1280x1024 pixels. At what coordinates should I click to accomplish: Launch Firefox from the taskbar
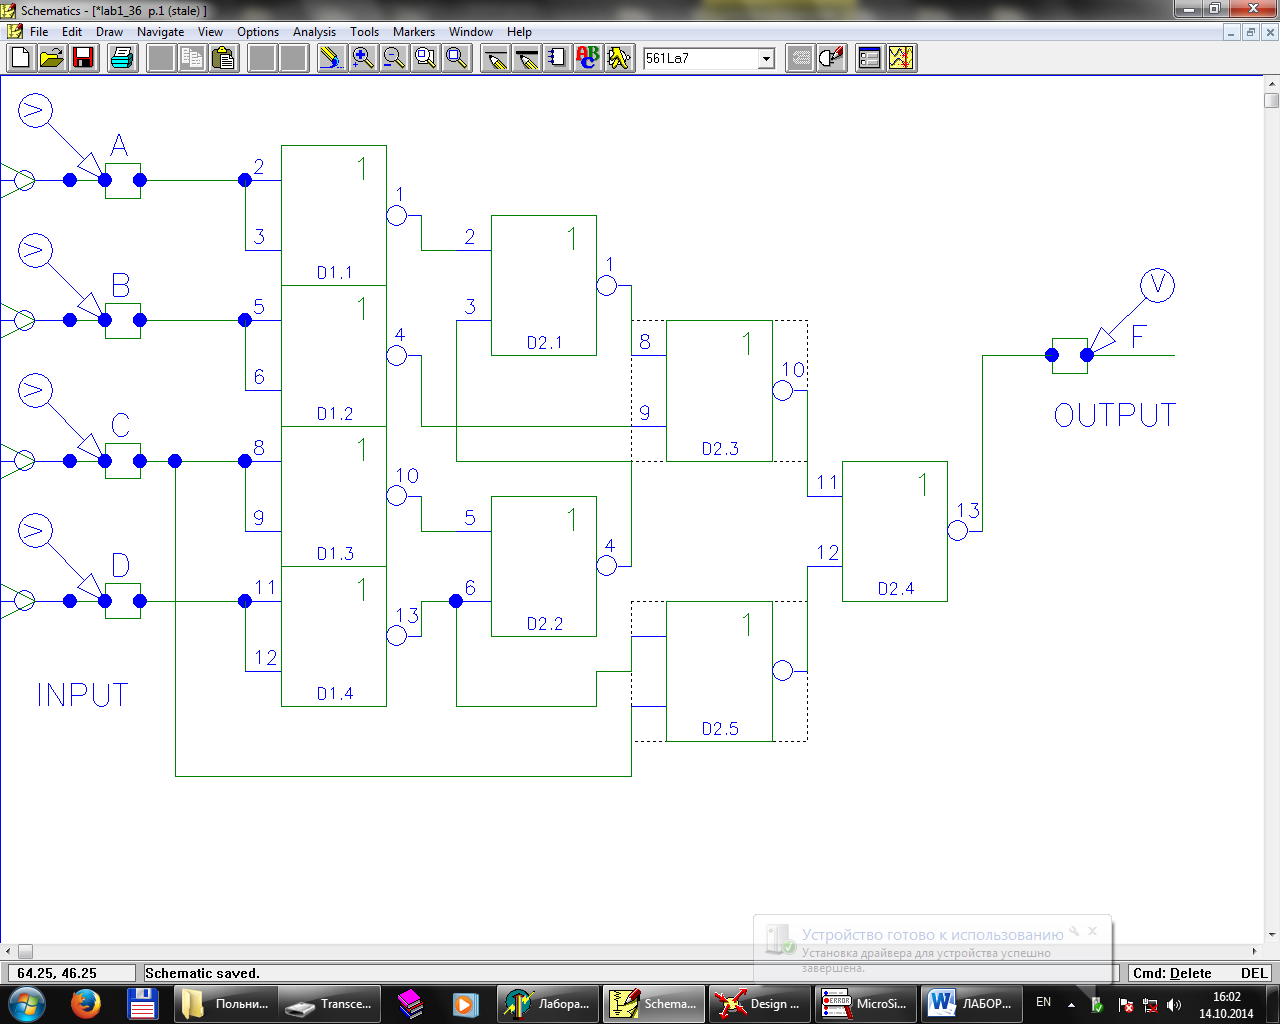point(85,1003)
